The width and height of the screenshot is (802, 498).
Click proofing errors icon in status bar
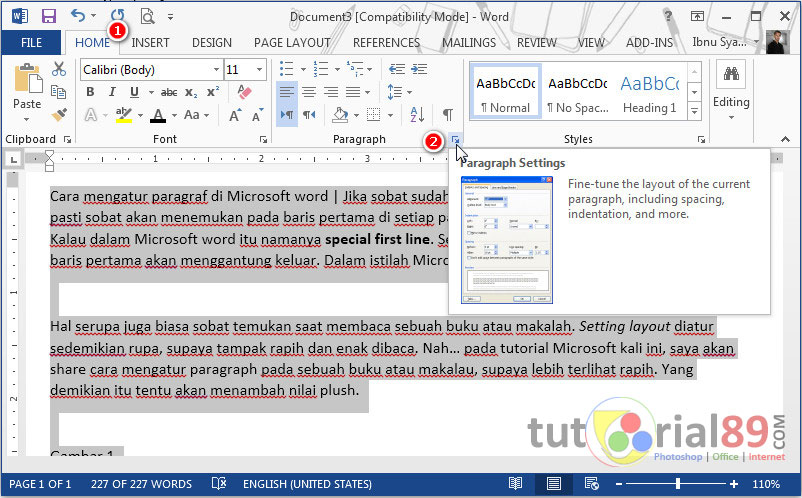[x=219, y=484]
